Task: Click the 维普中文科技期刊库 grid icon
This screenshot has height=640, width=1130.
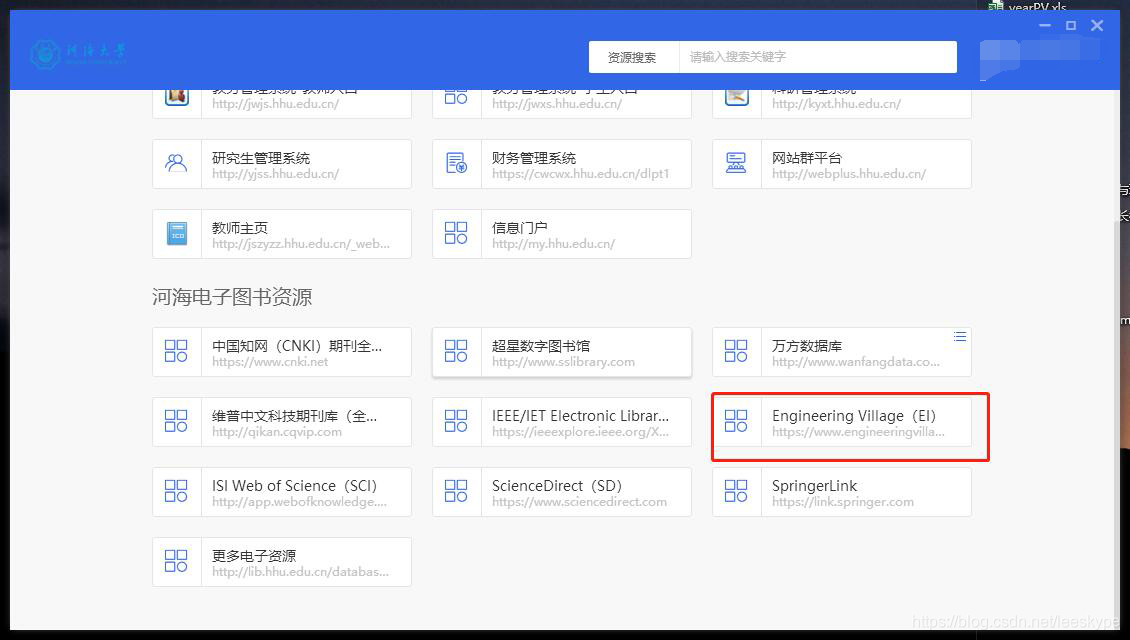Action: pyautogui.click(x=176, y=422)
